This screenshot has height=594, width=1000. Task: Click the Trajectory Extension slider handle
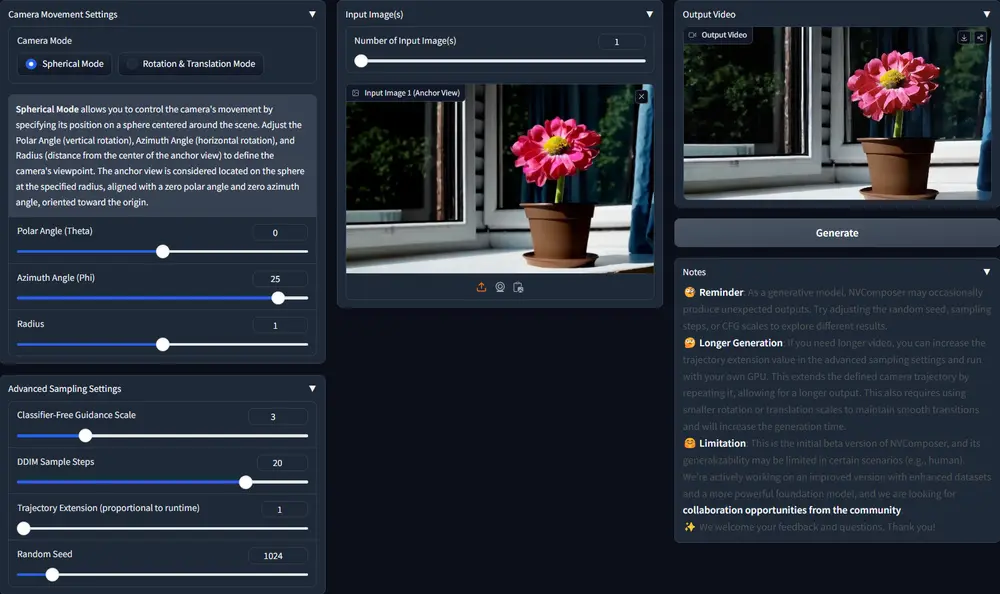pos(24,528)
